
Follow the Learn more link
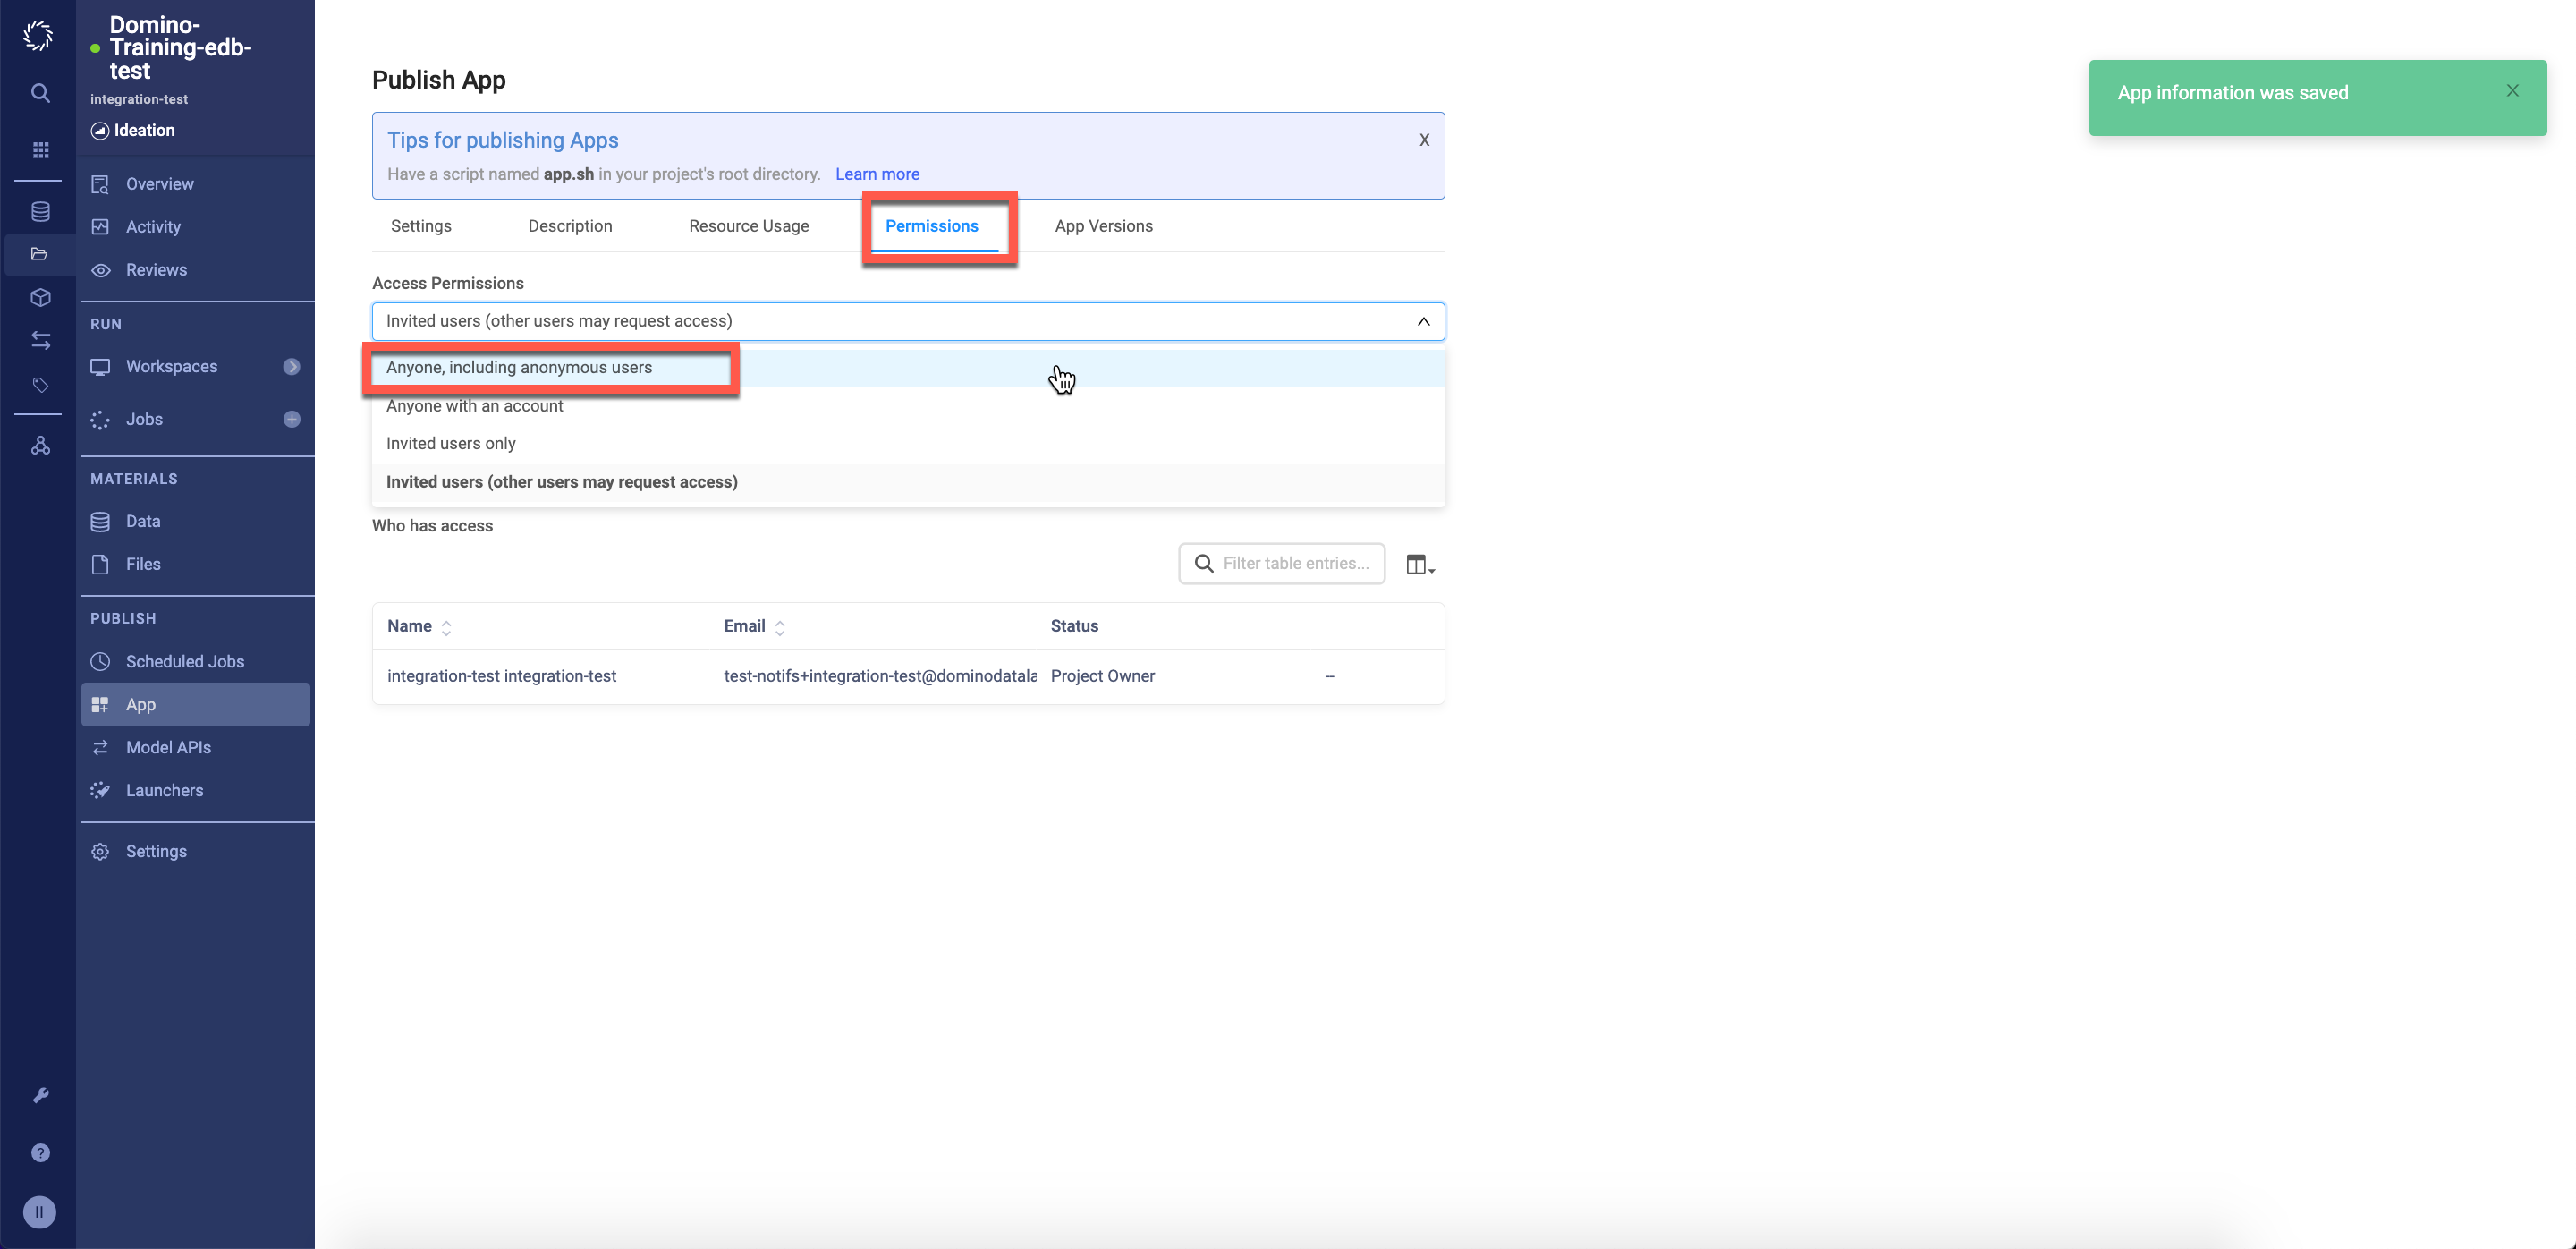877,174
